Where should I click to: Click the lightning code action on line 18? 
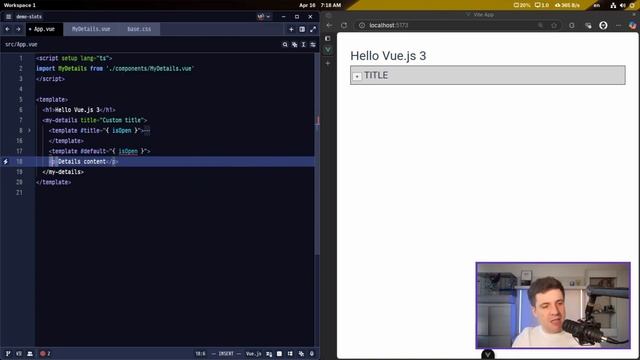pos(6,162)
